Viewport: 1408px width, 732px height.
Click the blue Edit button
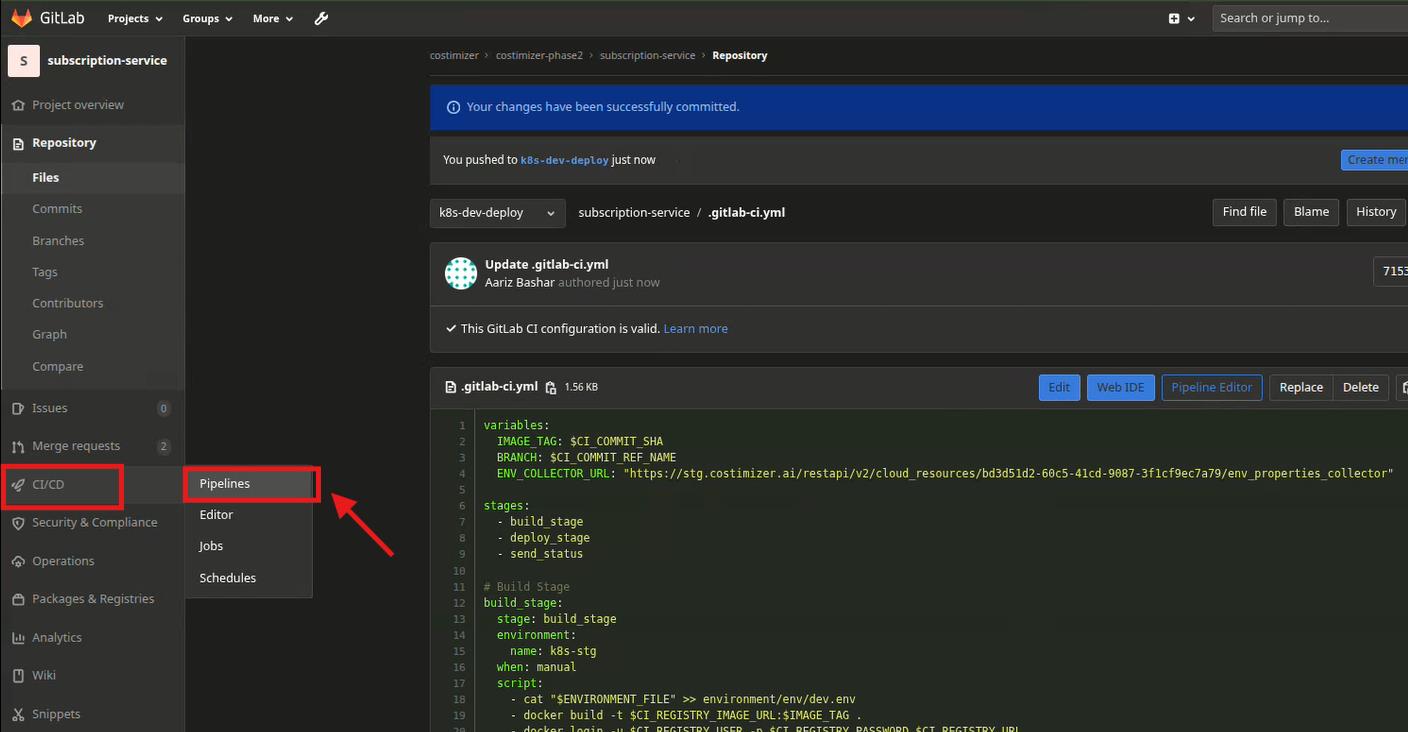[x=1059, y=387]
